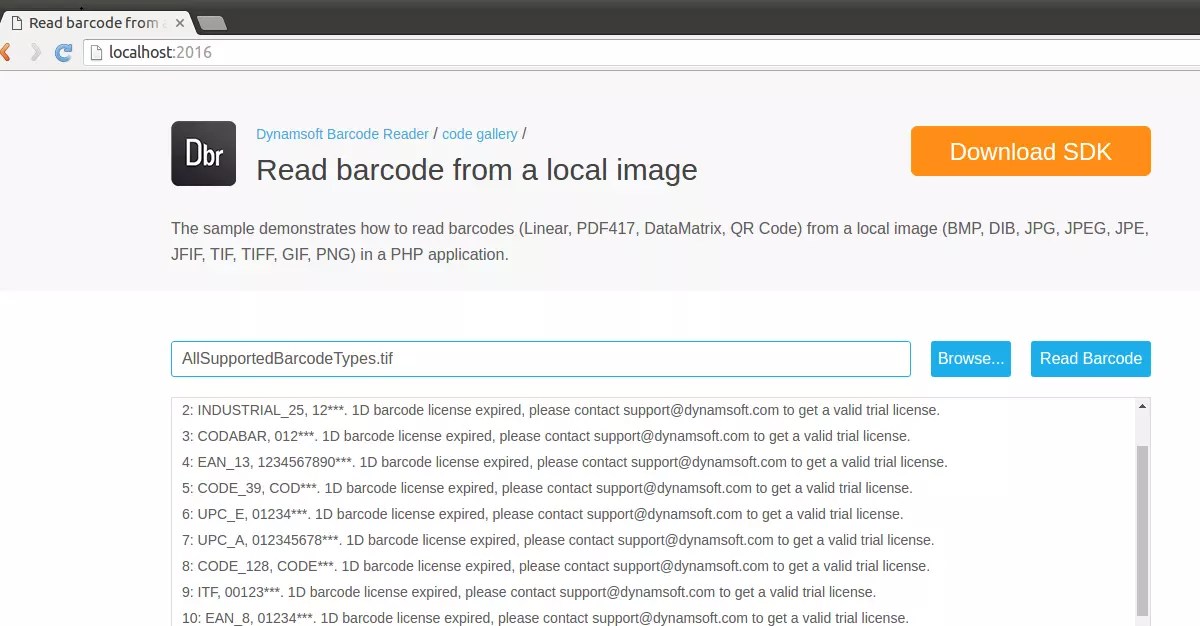Image resolution: width=1200 pixels, height=626 pixels.
Task: Click the orange back navigation arrow
Action: click(x=8, y=52)
